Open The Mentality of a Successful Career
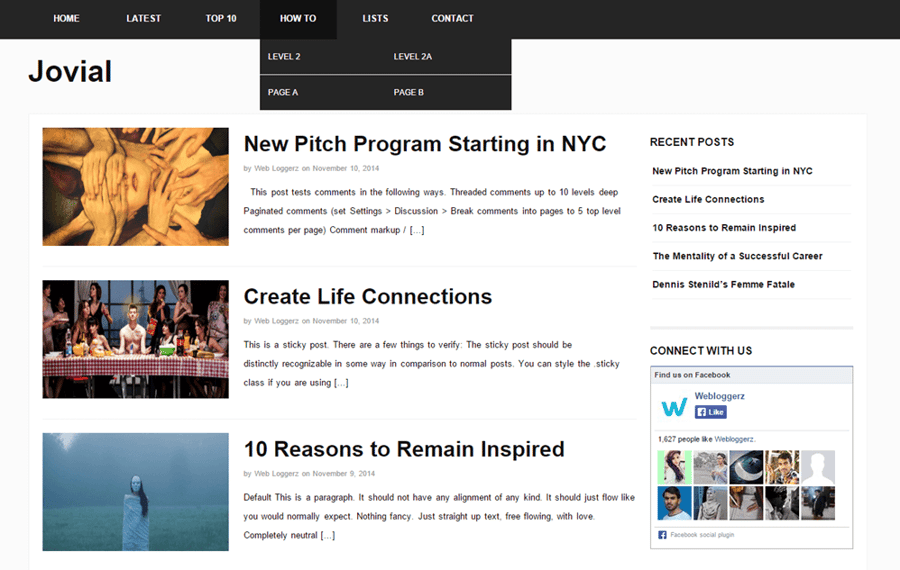 [x=738, y=256]
